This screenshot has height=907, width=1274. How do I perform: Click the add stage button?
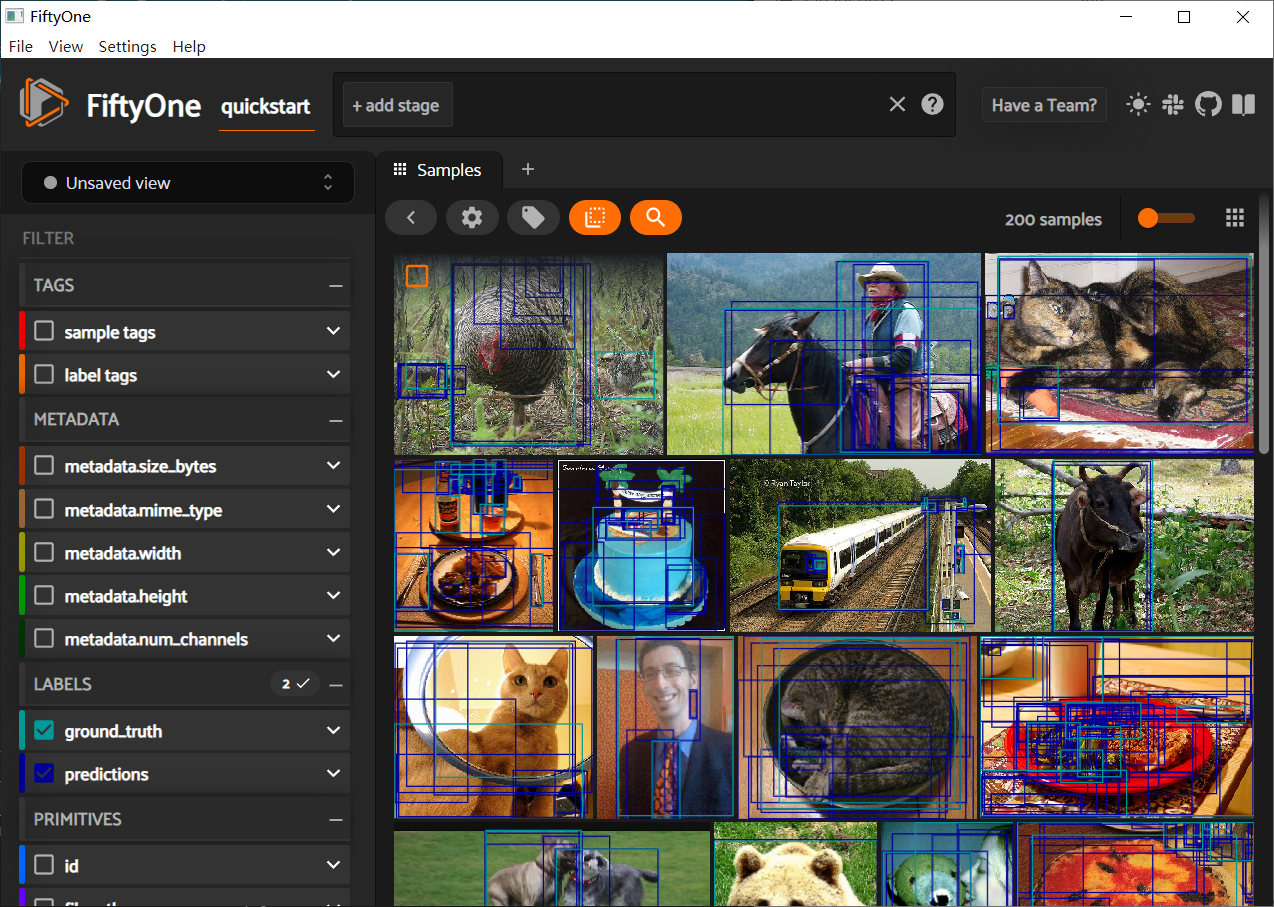click(x=398, y=105)
